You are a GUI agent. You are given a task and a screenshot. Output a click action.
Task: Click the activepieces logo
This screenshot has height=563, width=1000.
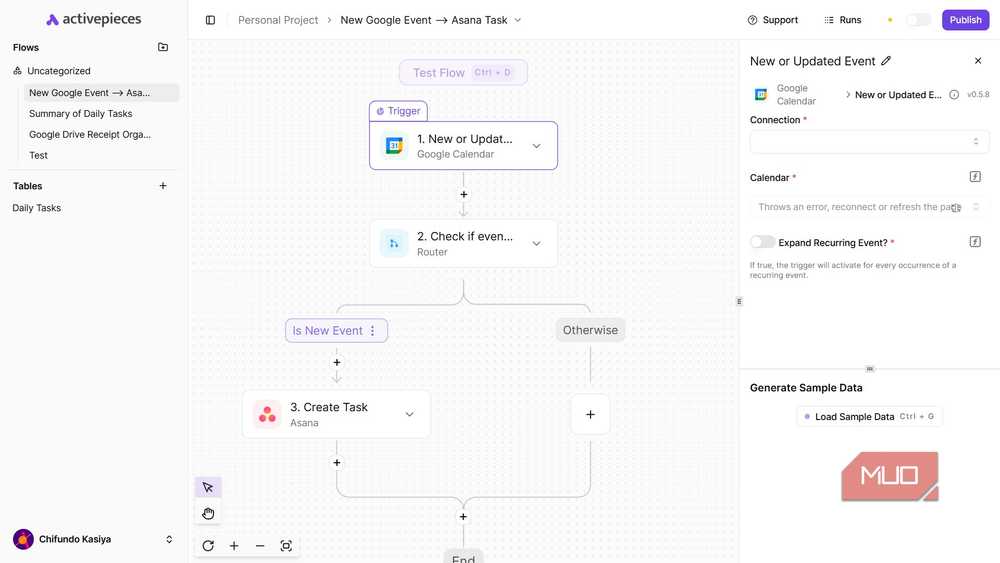pyautogui.click(x=94, y=19)
